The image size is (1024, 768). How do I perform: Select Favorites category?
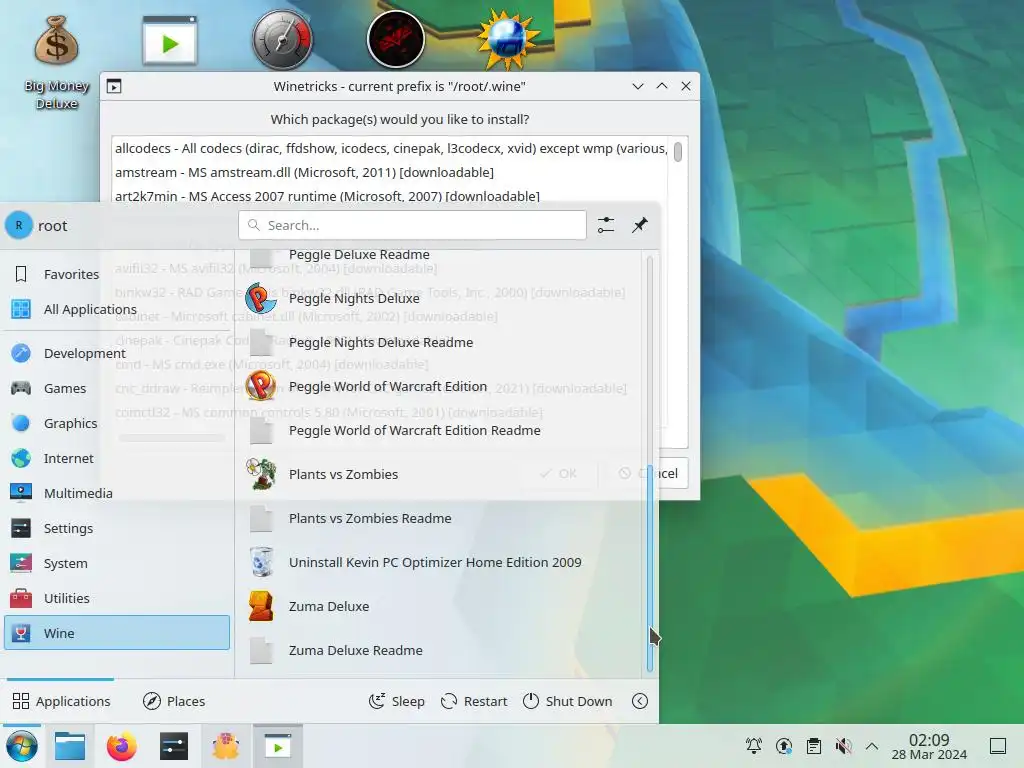117,274
